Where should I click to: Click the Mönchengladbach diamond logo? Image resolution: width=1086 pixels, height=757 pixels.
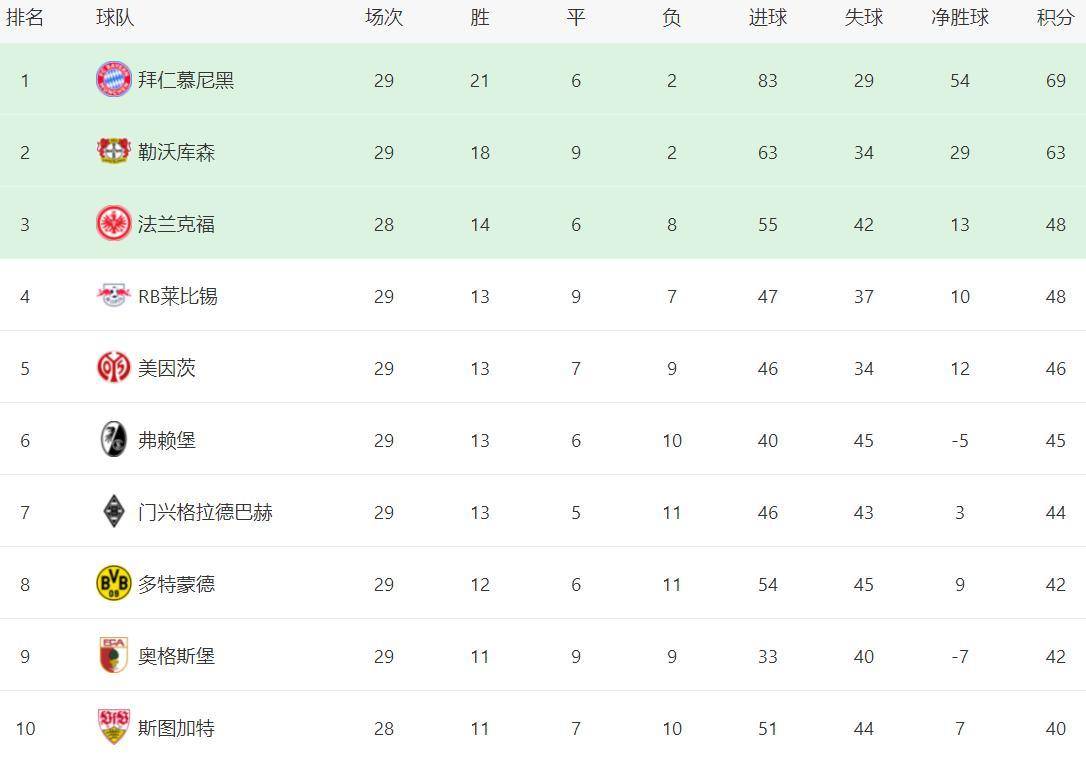pyautogui.click(x=113, y=512)
